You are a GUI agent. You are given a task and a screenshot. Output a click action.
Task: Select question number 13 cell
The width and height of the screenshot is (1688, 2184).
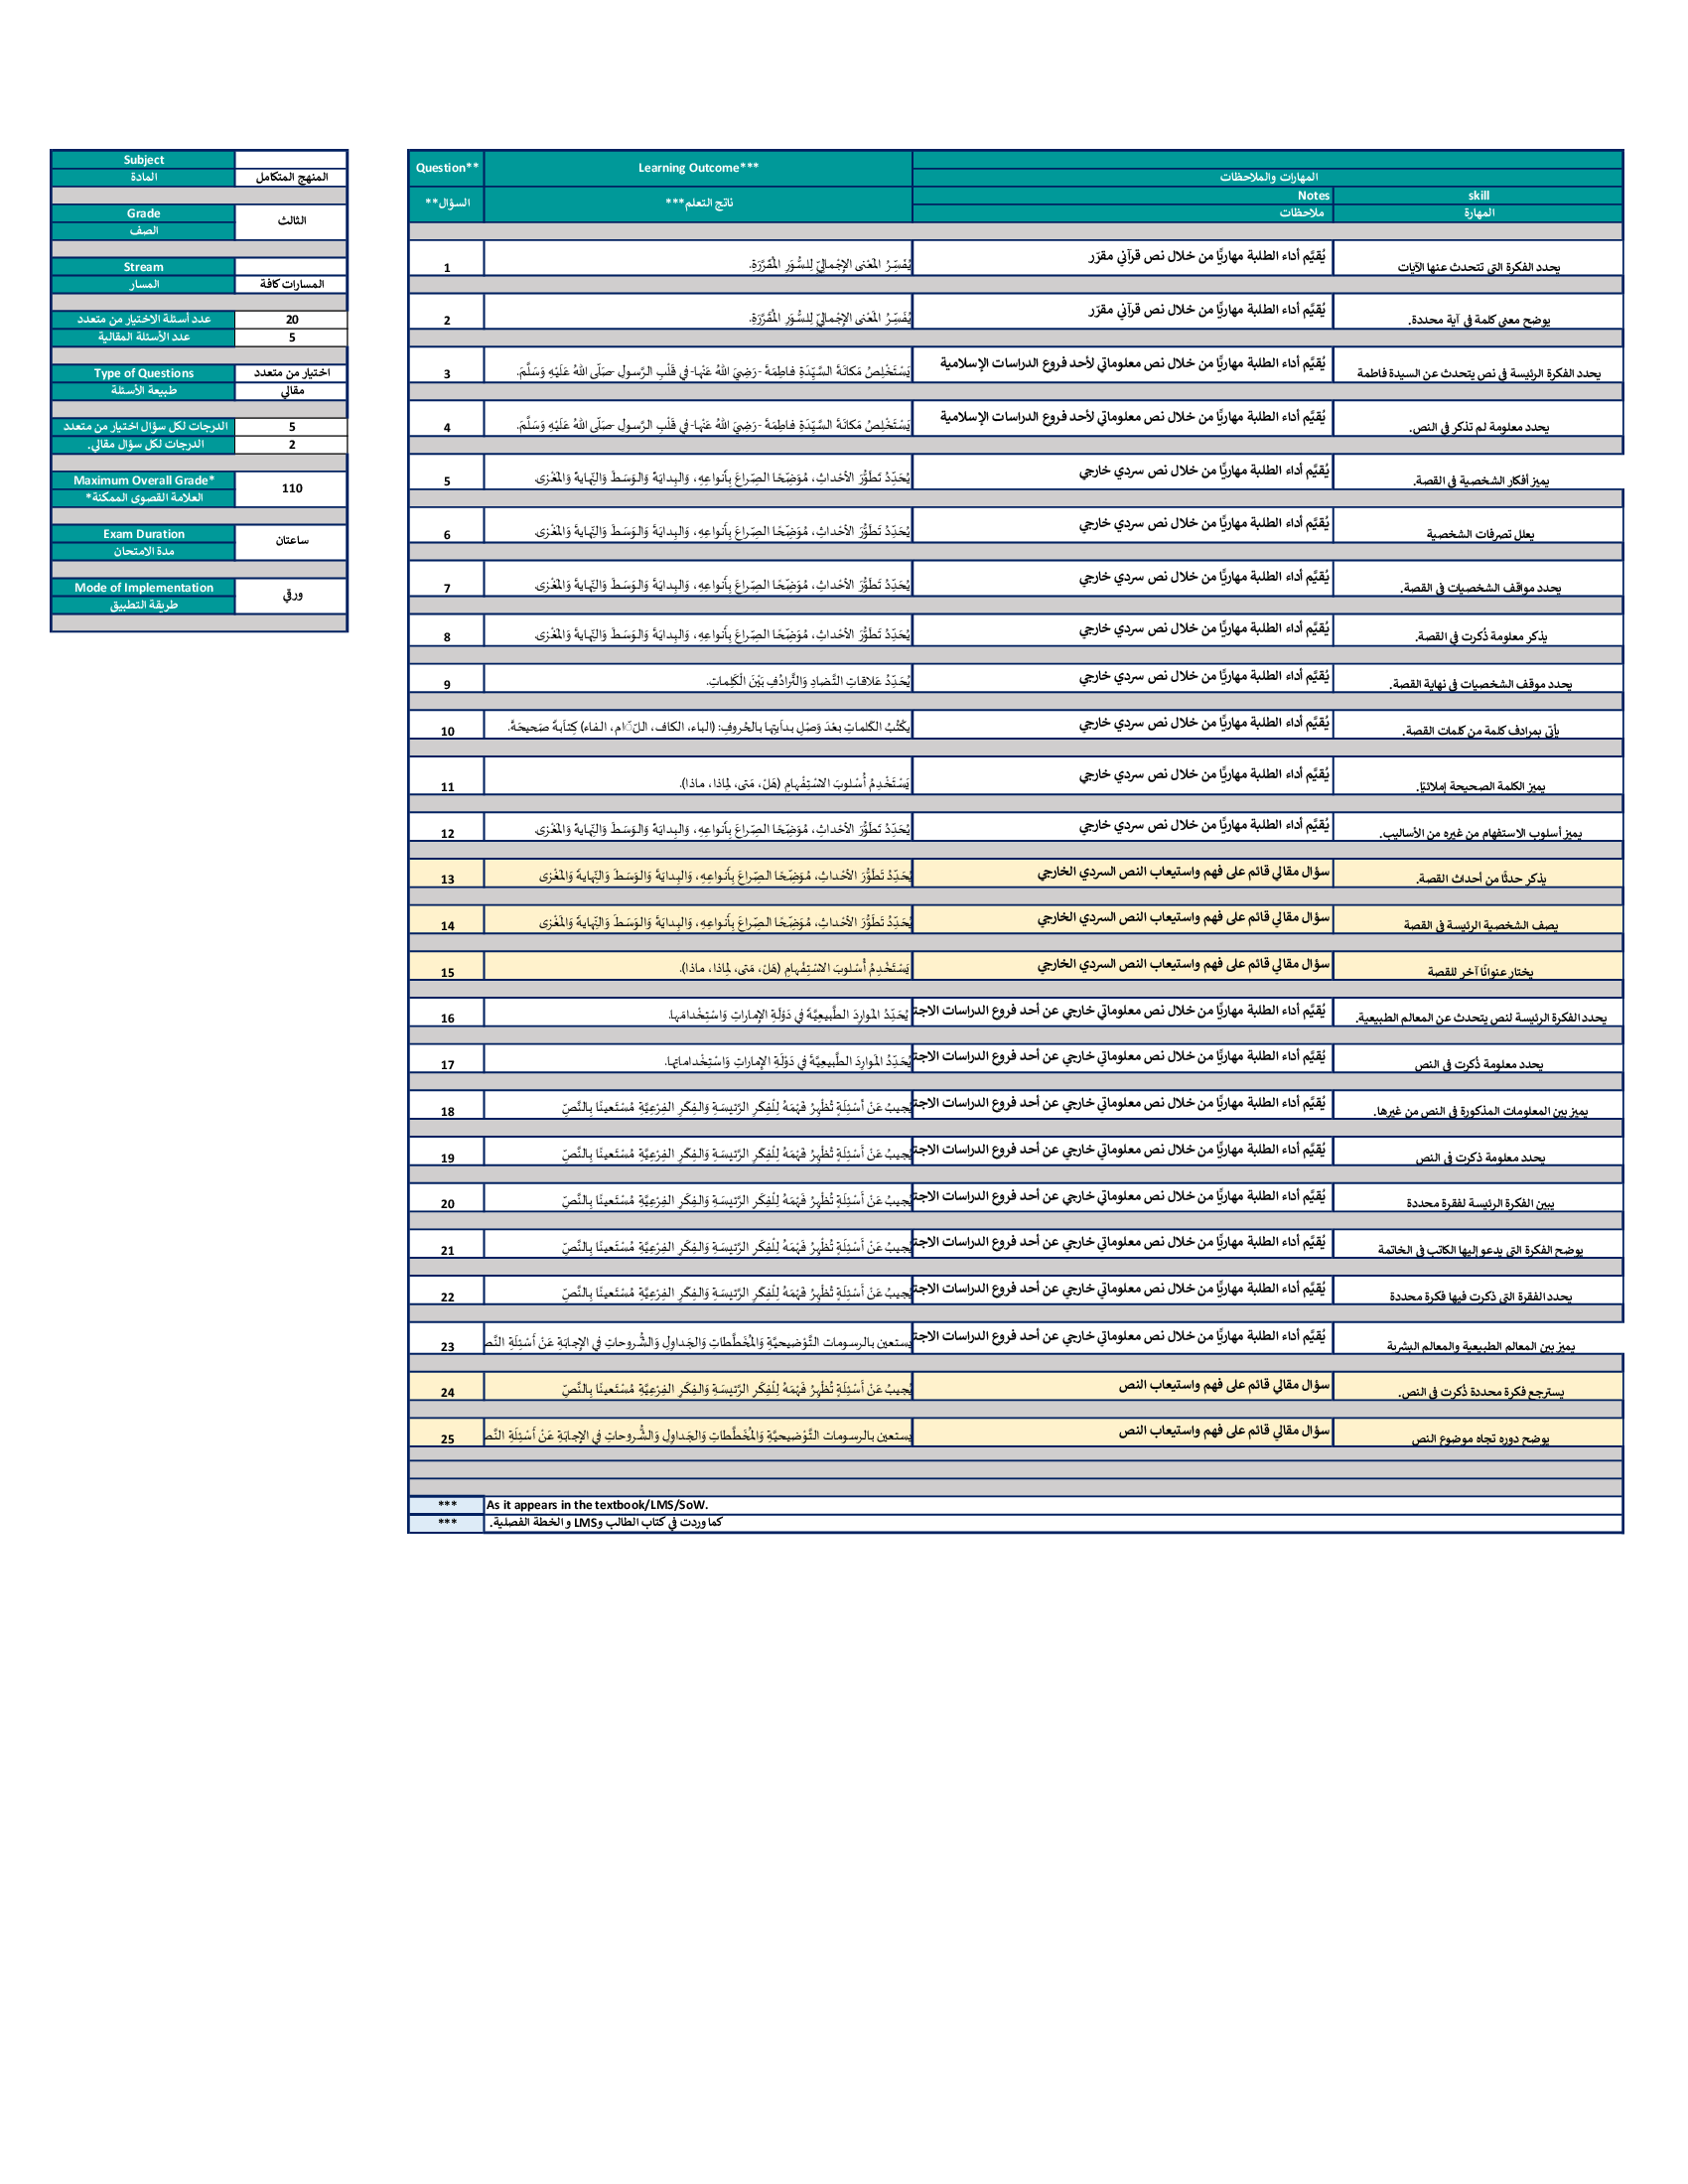pos(446,879)
